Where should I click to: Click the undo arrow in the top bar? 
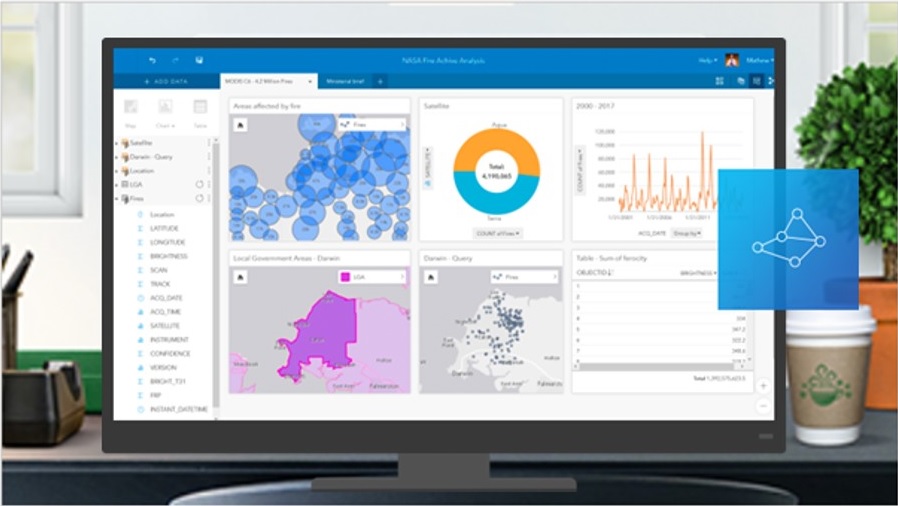point(152,60)
